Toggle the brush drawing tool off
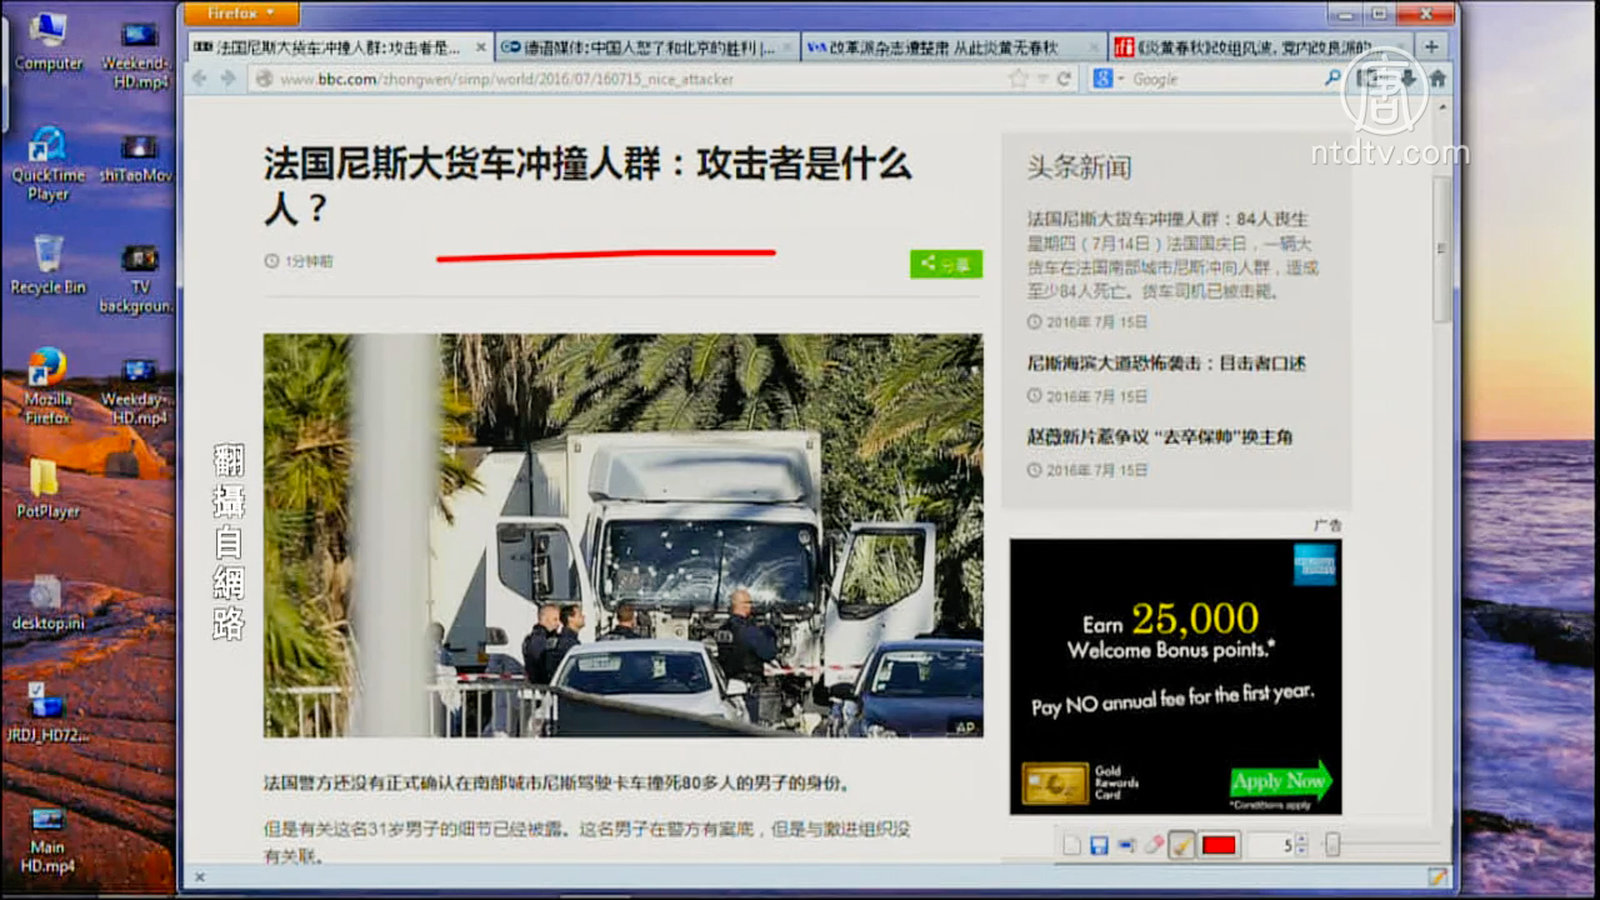This screenshot has height=900, width=1600. click(1181, 846)
